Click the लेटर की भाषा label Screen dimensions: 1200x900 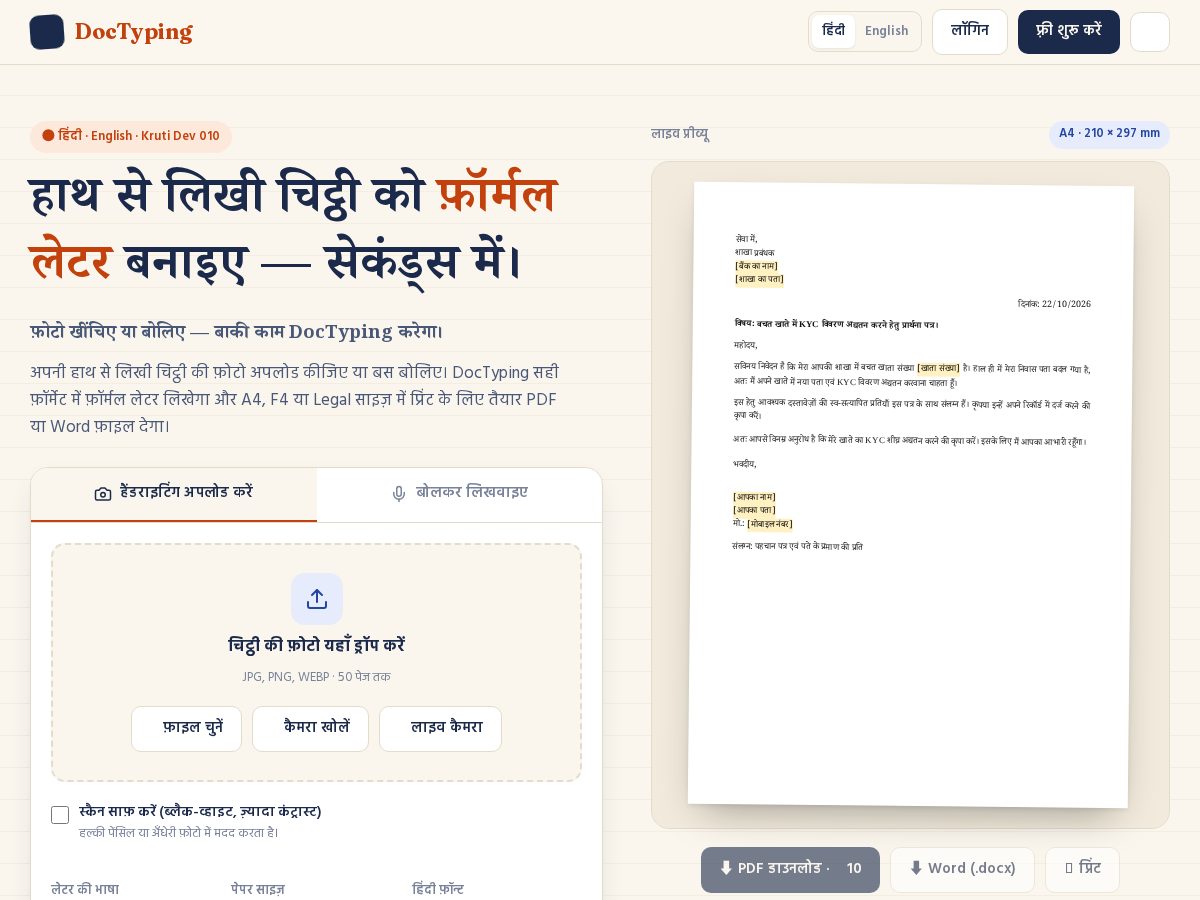[85, 889]
